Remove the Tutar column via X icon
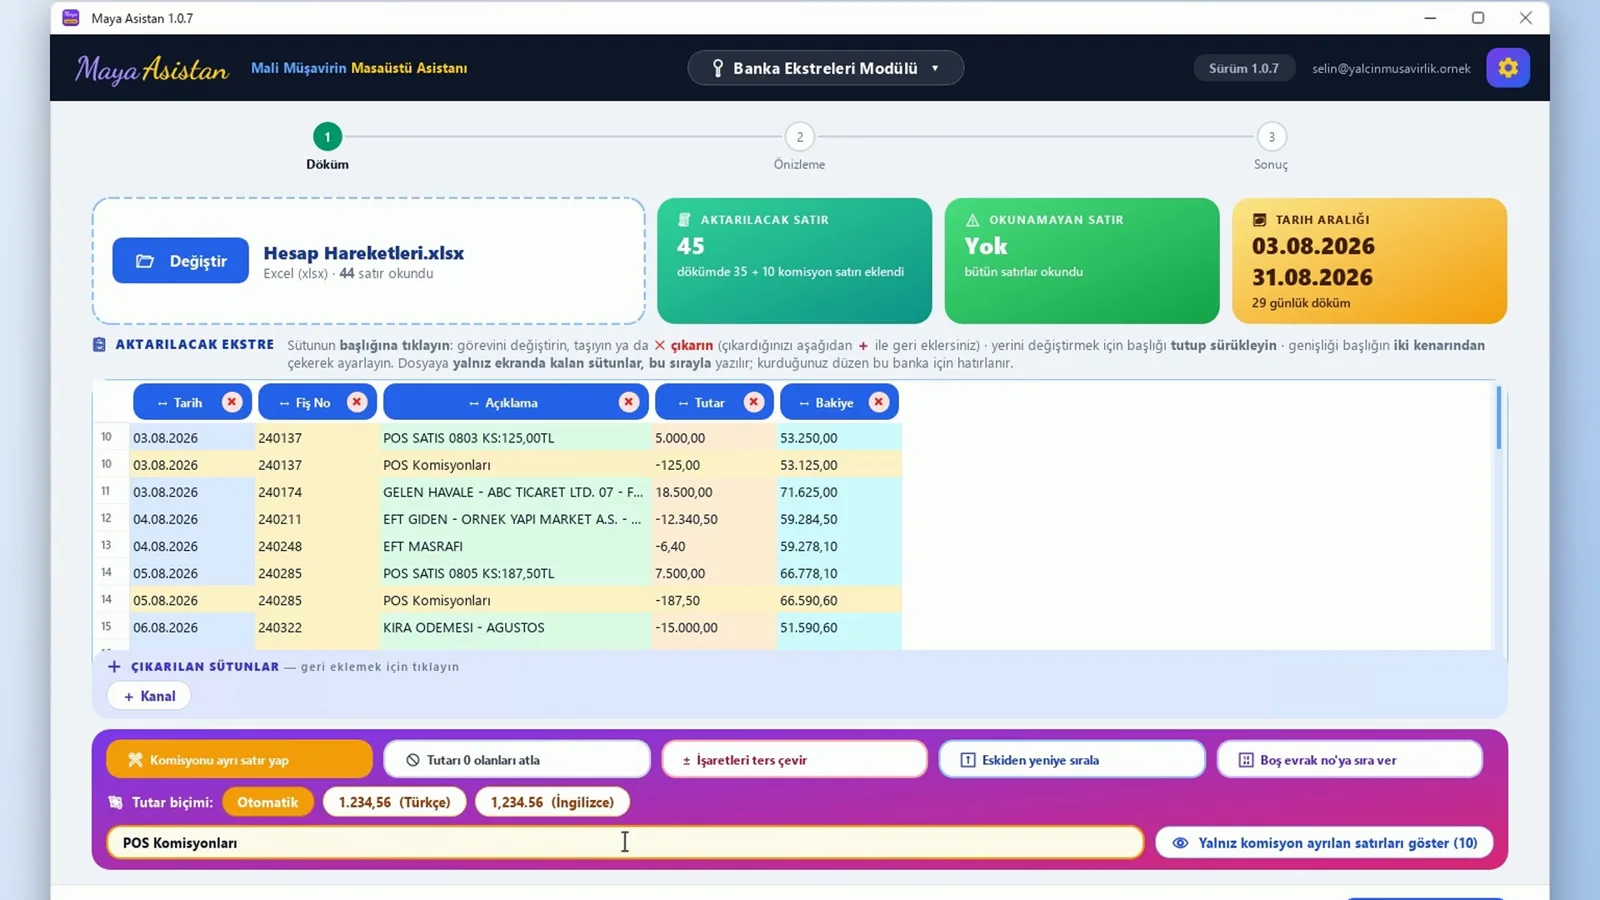Viewport: 1600px width, 900px height. point(754,402)
